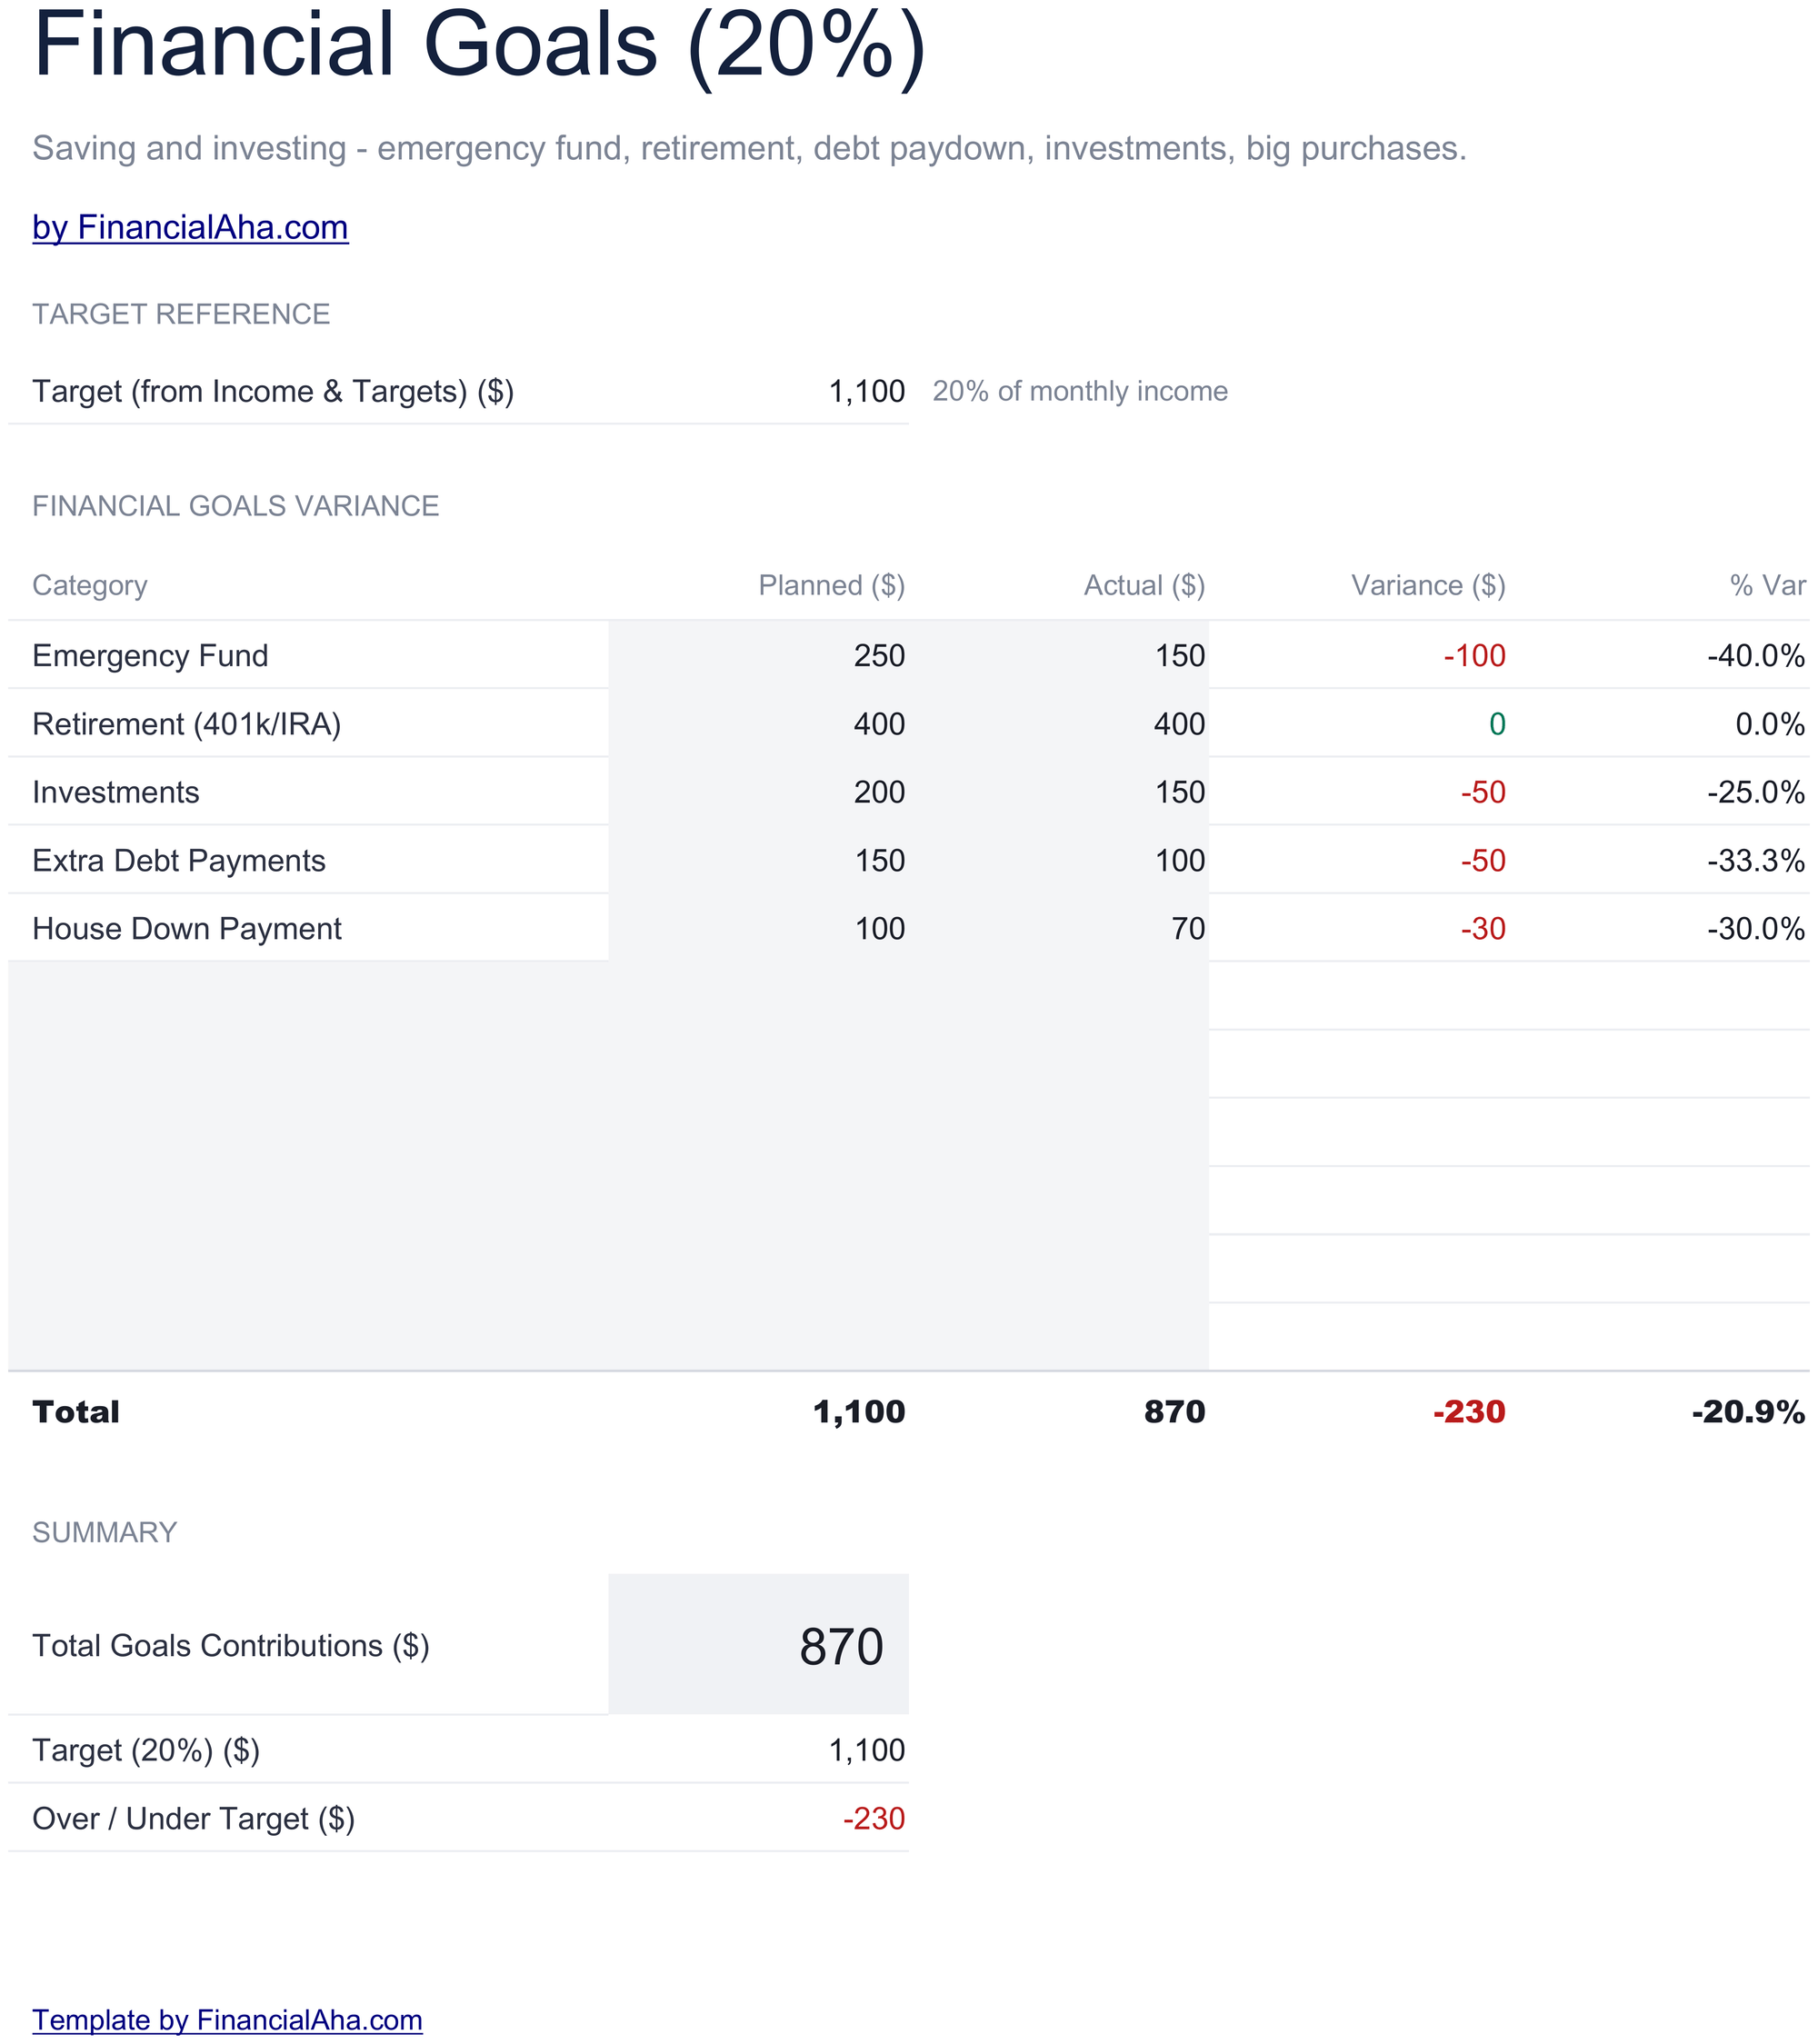This screenshot has width=1818, height=2044.
Task: Select the Target value 1,100 in Target Reference
Action: click(x=866, y=391)
